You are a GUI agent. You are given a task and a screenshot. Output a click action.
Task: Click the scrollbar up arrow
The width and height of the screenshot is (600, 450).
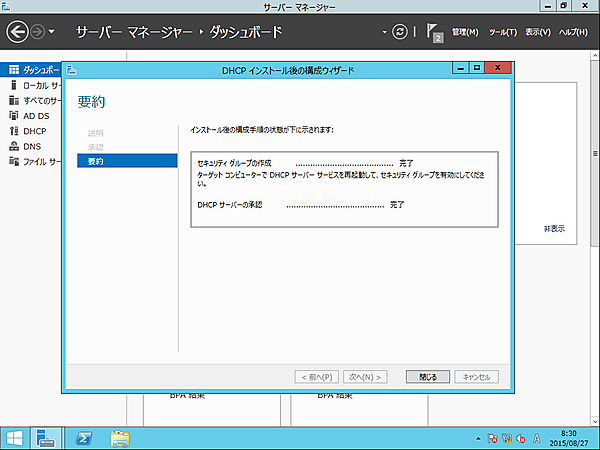595,56
